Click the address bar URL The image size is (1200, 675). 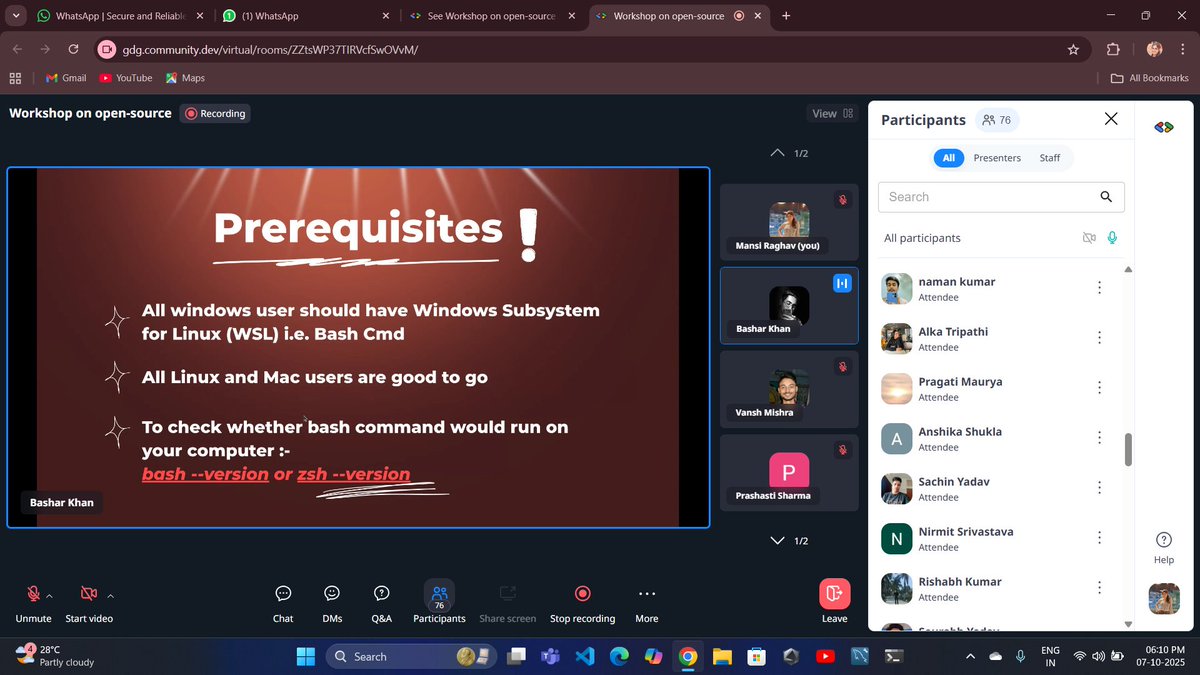click(270, 49)
